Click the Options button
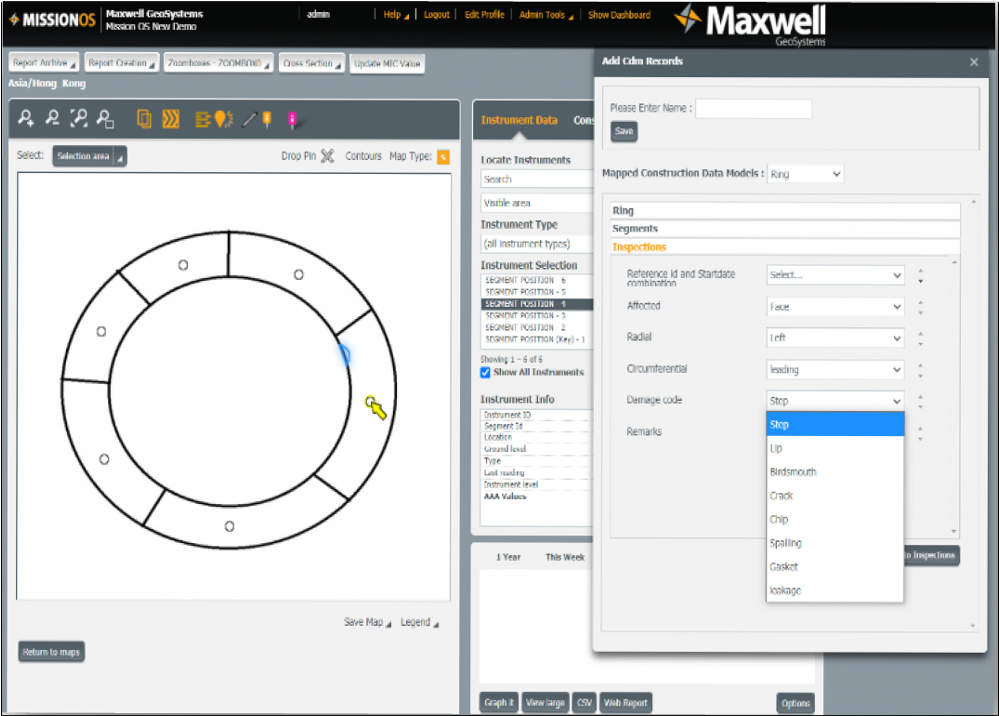The height and width of the screenshot is (716, 999). coord(796,703)
